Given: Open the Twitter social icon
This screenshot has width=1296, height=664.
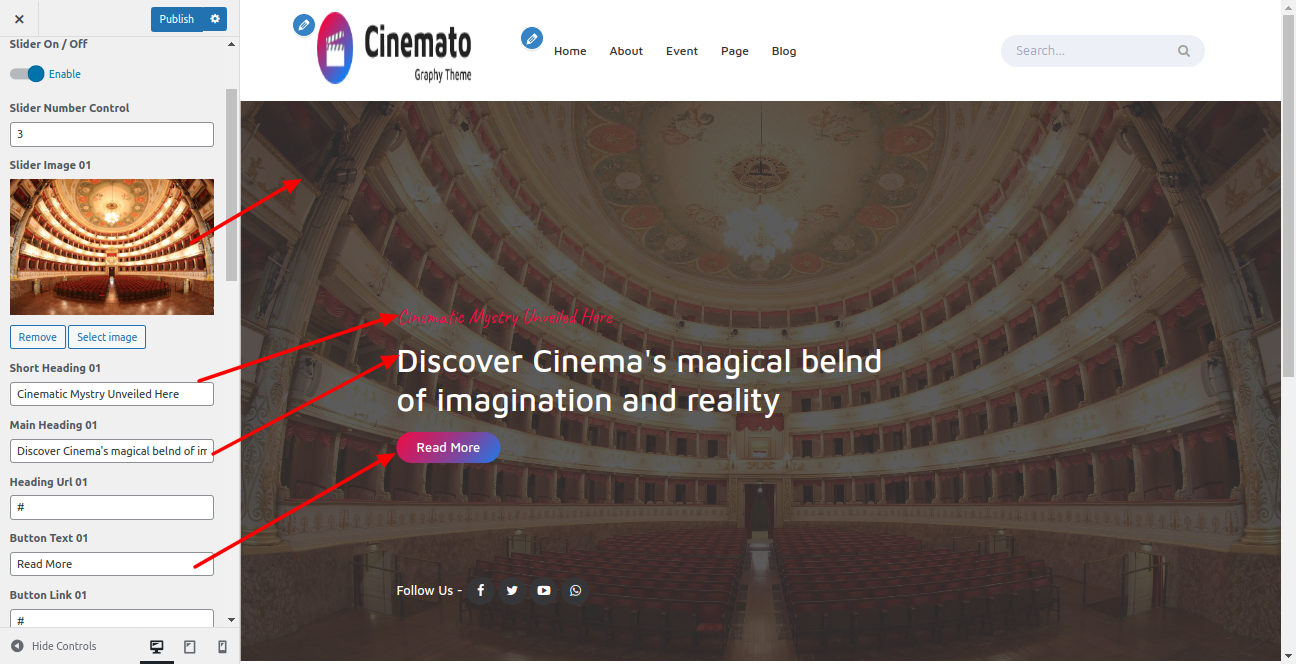Looking at the screenshot, I should (x=512, y=591).
